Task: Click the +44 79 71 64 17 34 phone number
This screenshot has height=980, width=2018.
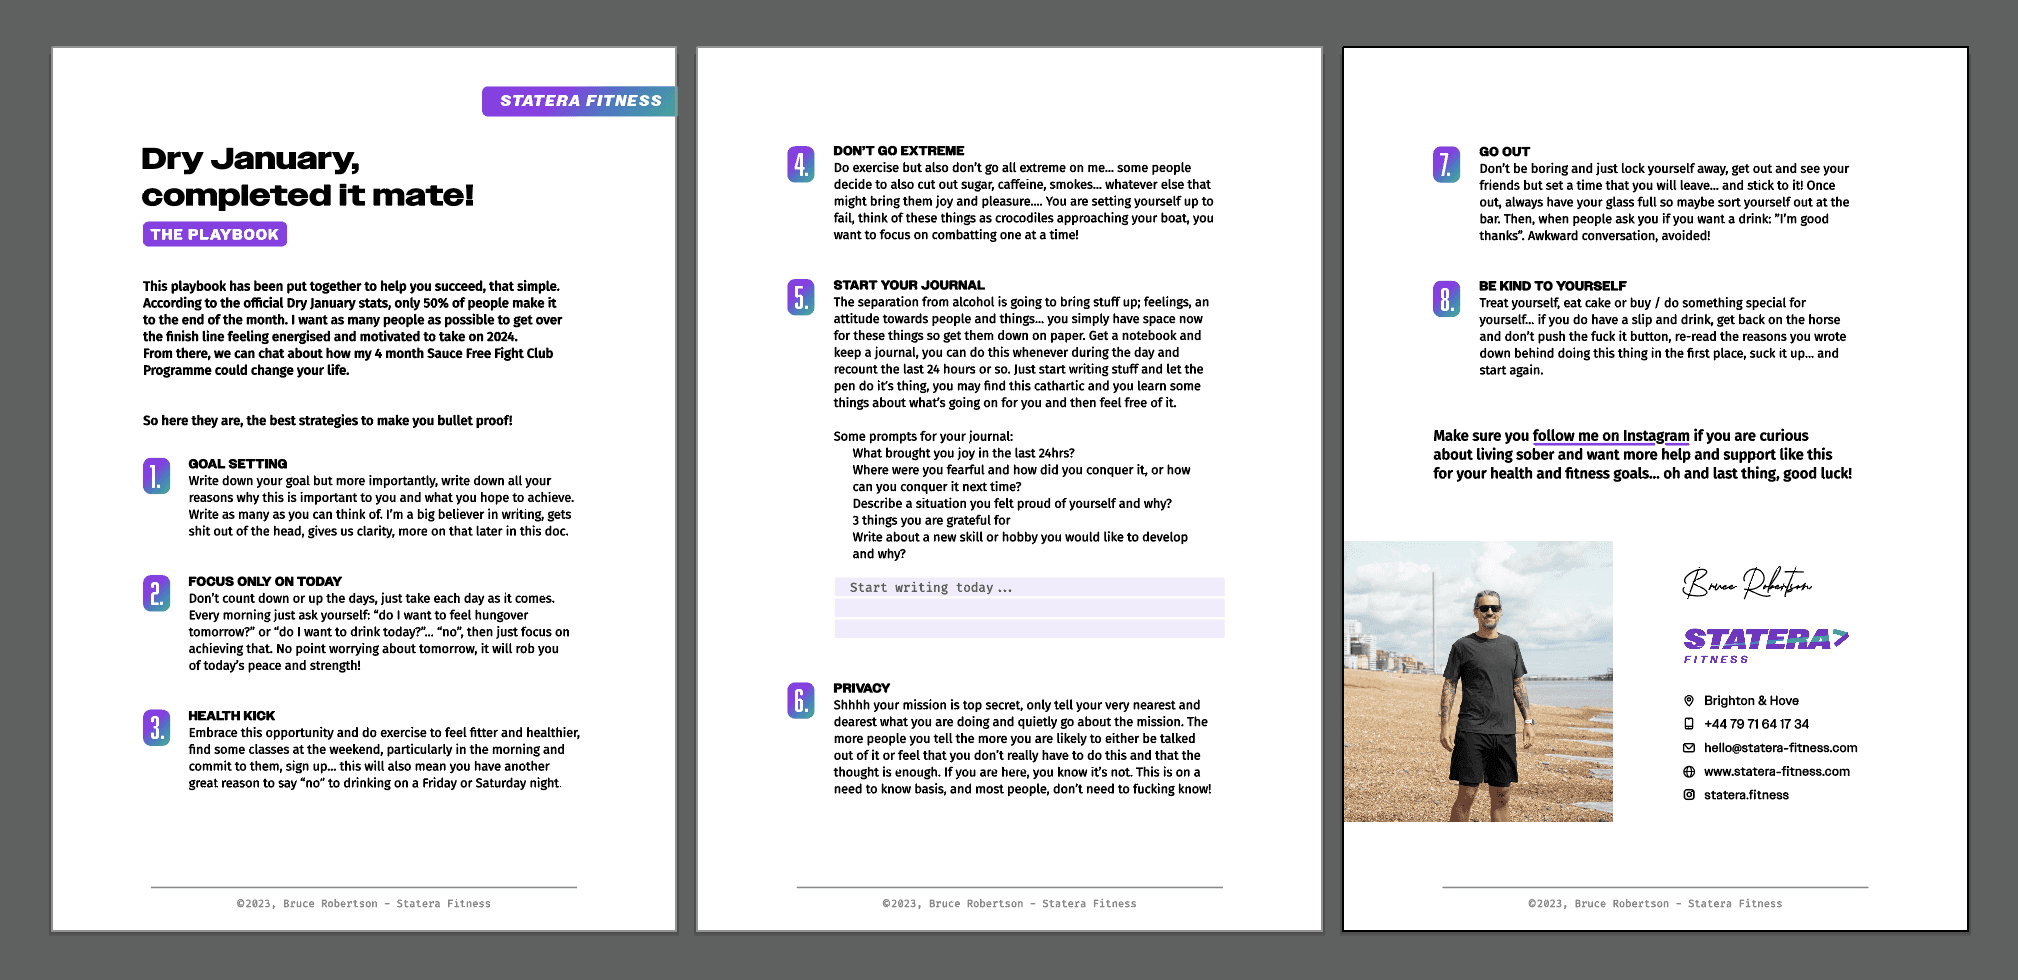Action: click(1756, 724)
